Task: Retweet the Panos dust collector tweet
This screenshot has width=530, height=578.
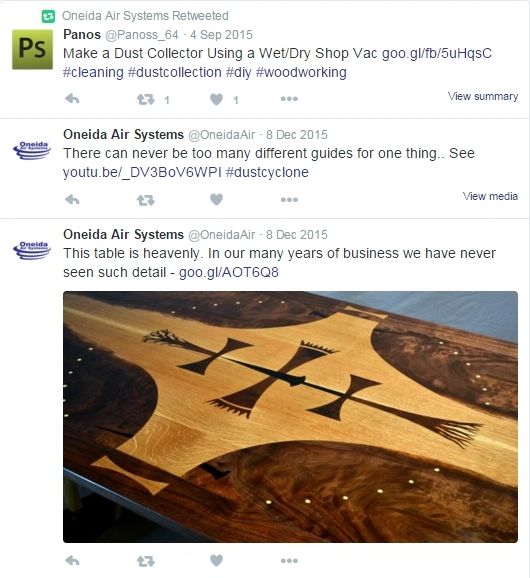Action: pos(146,100)
